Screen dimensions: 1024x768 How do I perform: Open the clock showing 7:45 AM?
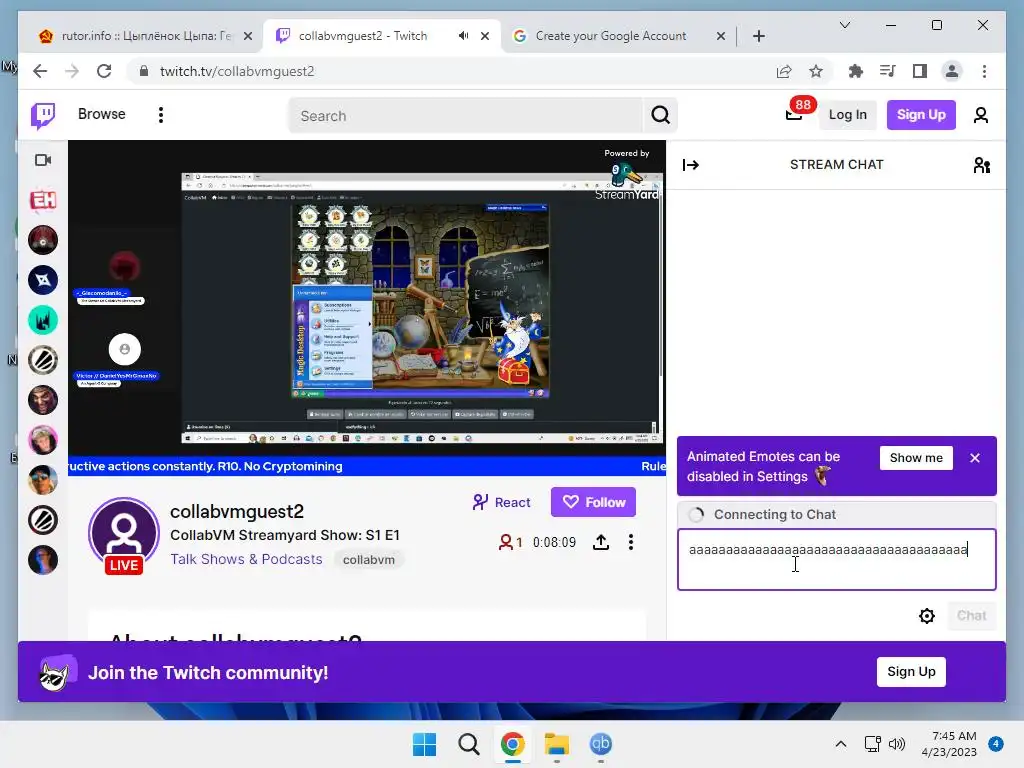click(949, 744)
